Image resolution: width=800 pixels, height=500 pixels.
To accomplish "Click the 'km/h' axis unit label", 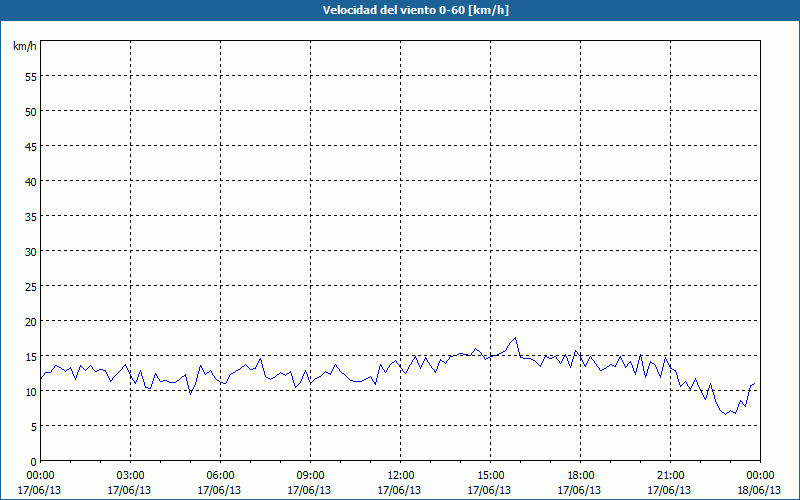I will [24, 46].
